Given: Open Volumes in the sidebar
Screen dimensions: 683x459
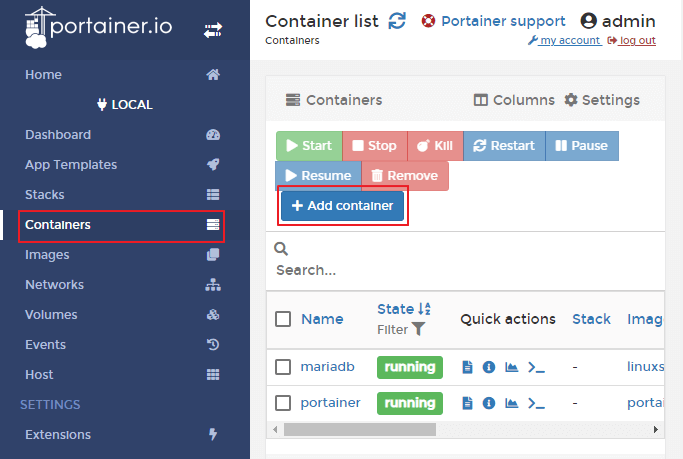Looking at the screenshot, I should 51,314.
